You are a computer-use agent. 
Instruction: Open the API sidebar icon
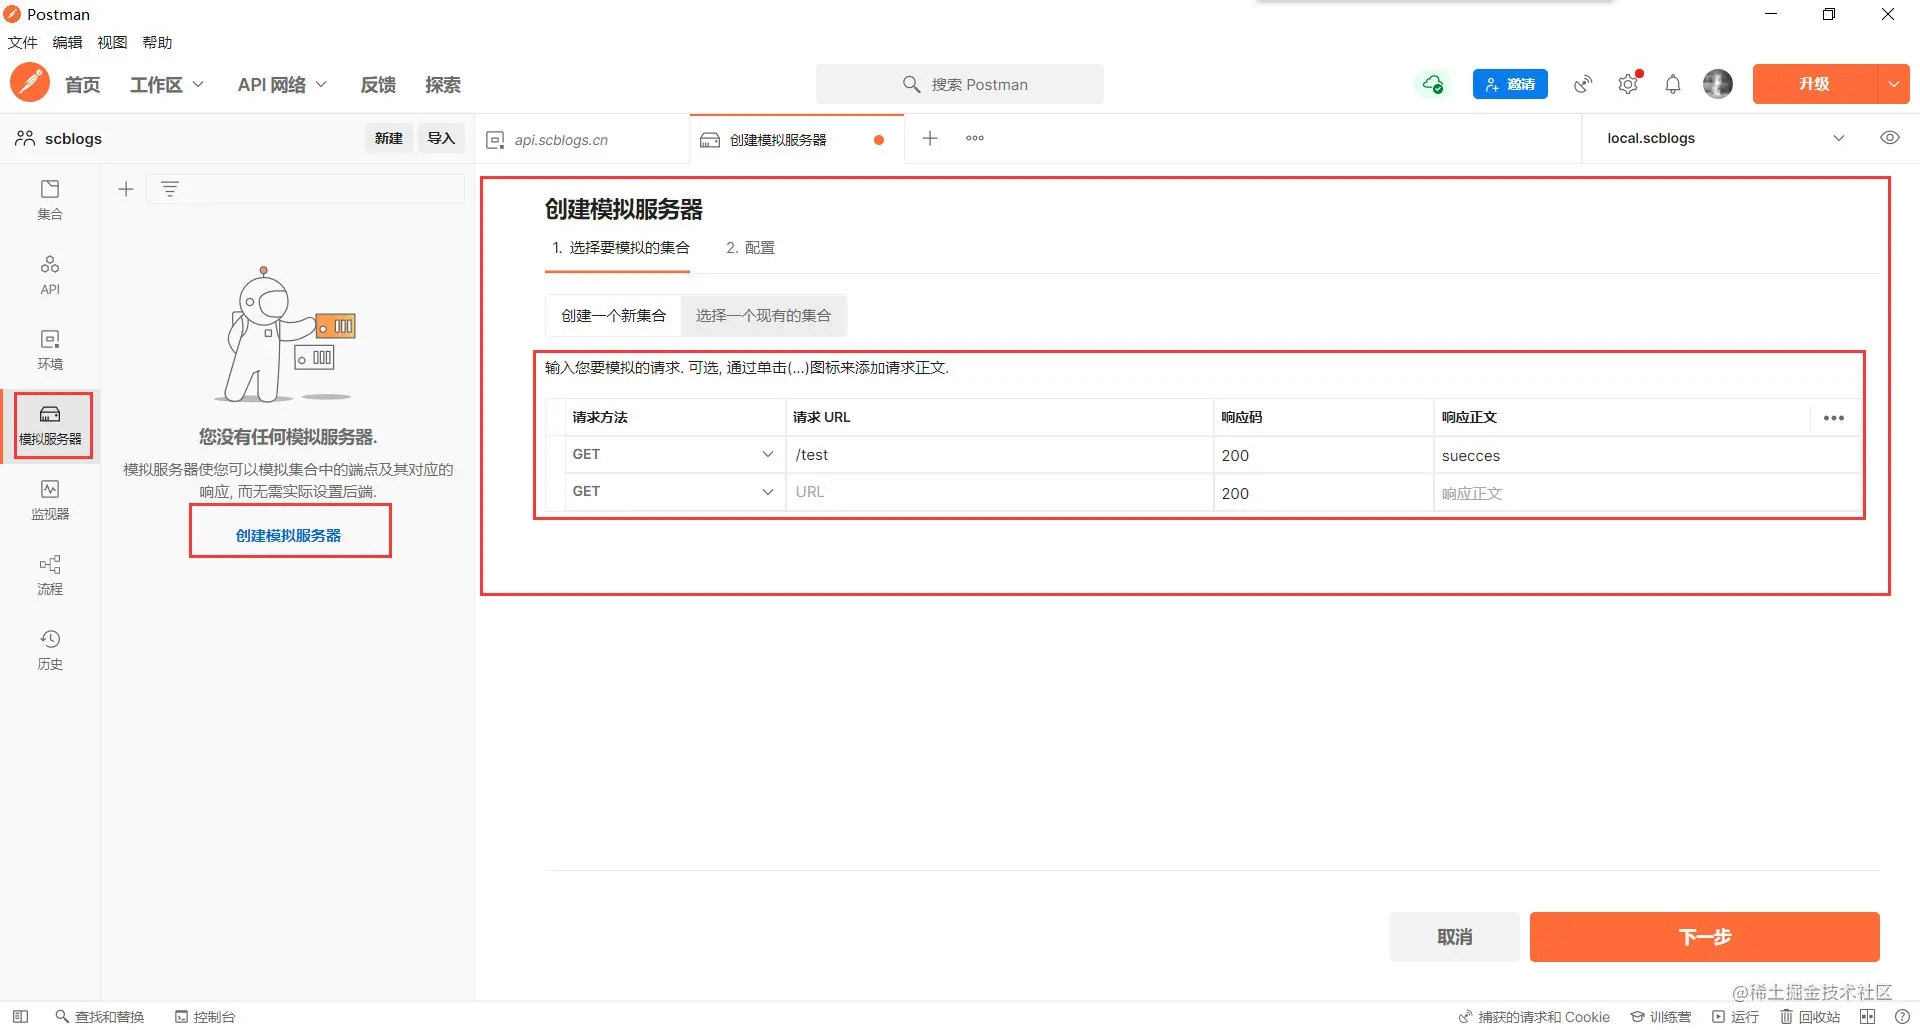pos(50,275)
